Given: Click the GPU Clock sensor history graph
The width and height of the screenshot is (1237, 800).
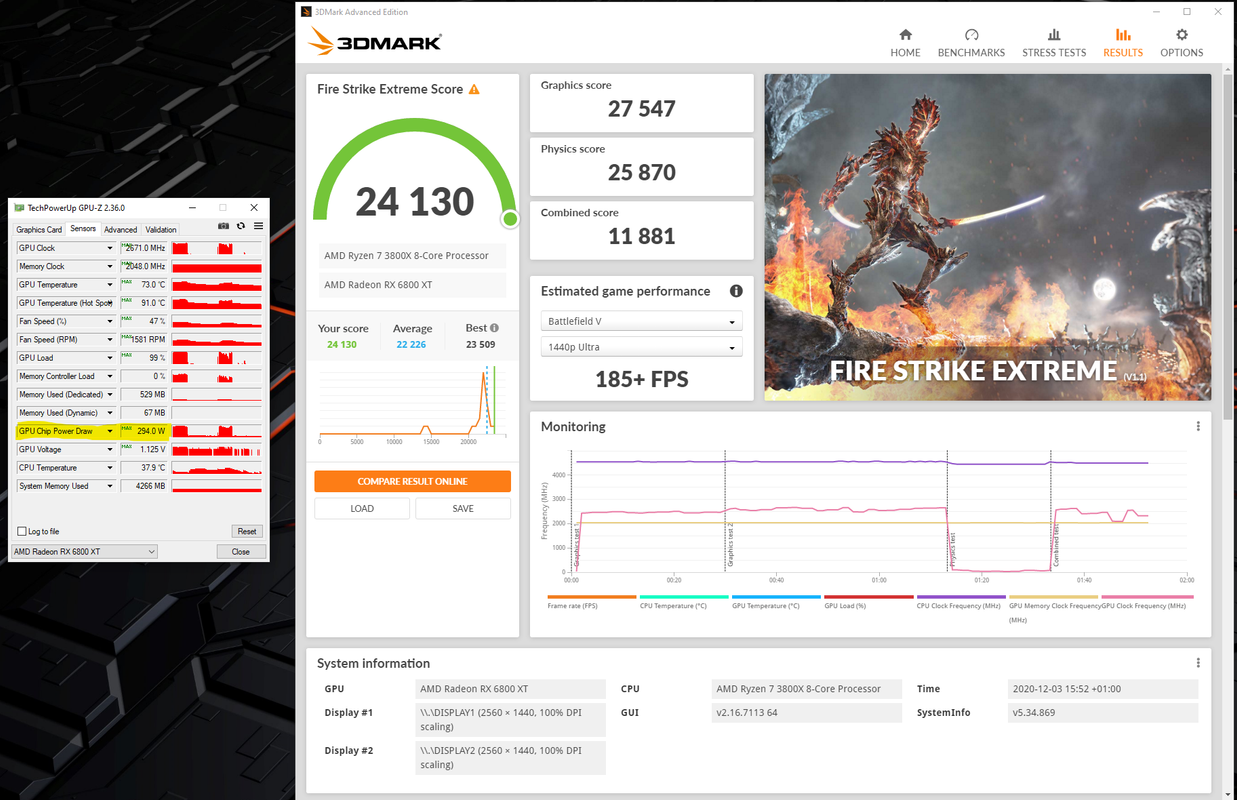Looking at the screenshot, I should (216, 248).
